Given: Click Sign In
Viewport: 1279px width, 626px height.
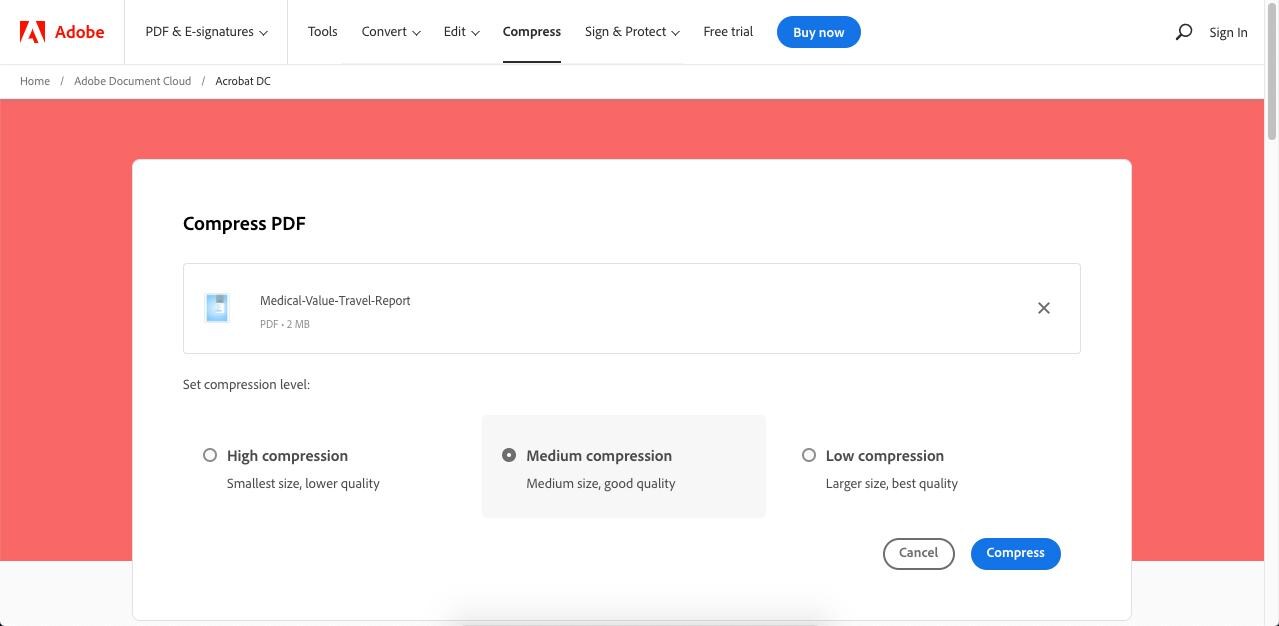Looking at the screenshot, I should click(x=1228, y=31).
